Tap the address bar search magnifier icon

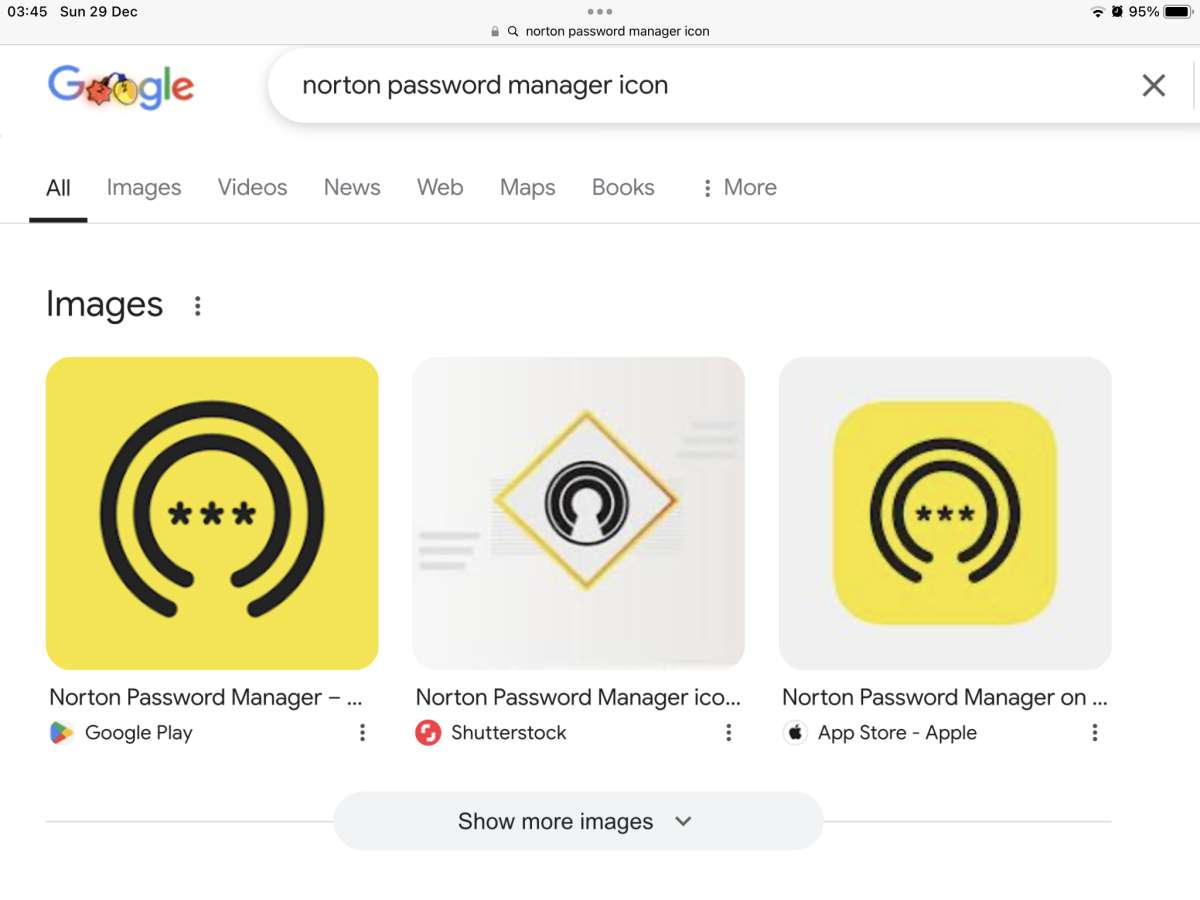point(513,31)
